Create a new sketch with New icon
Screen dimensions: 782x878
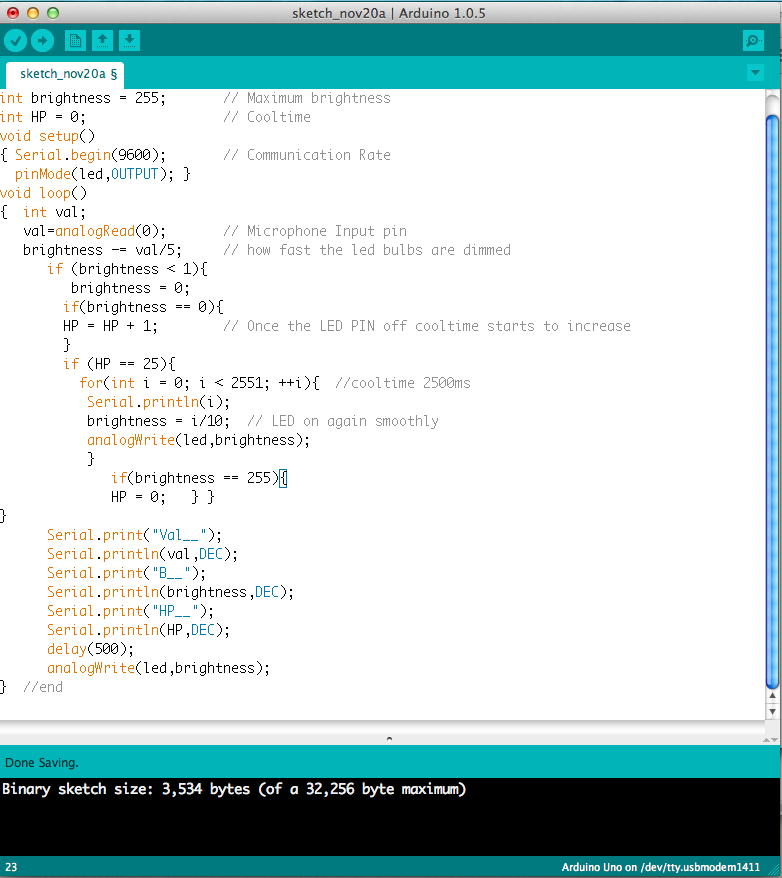click(75, 40)
